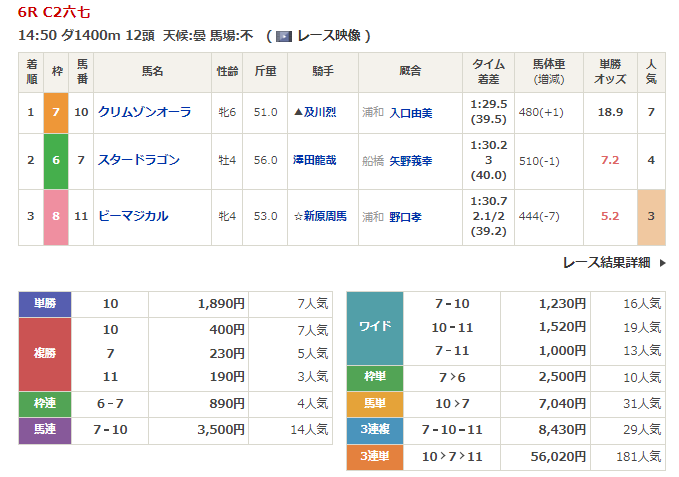Open horse スタードラゴン profile
This screenshot has height=477, width=679.
[139, 160]
